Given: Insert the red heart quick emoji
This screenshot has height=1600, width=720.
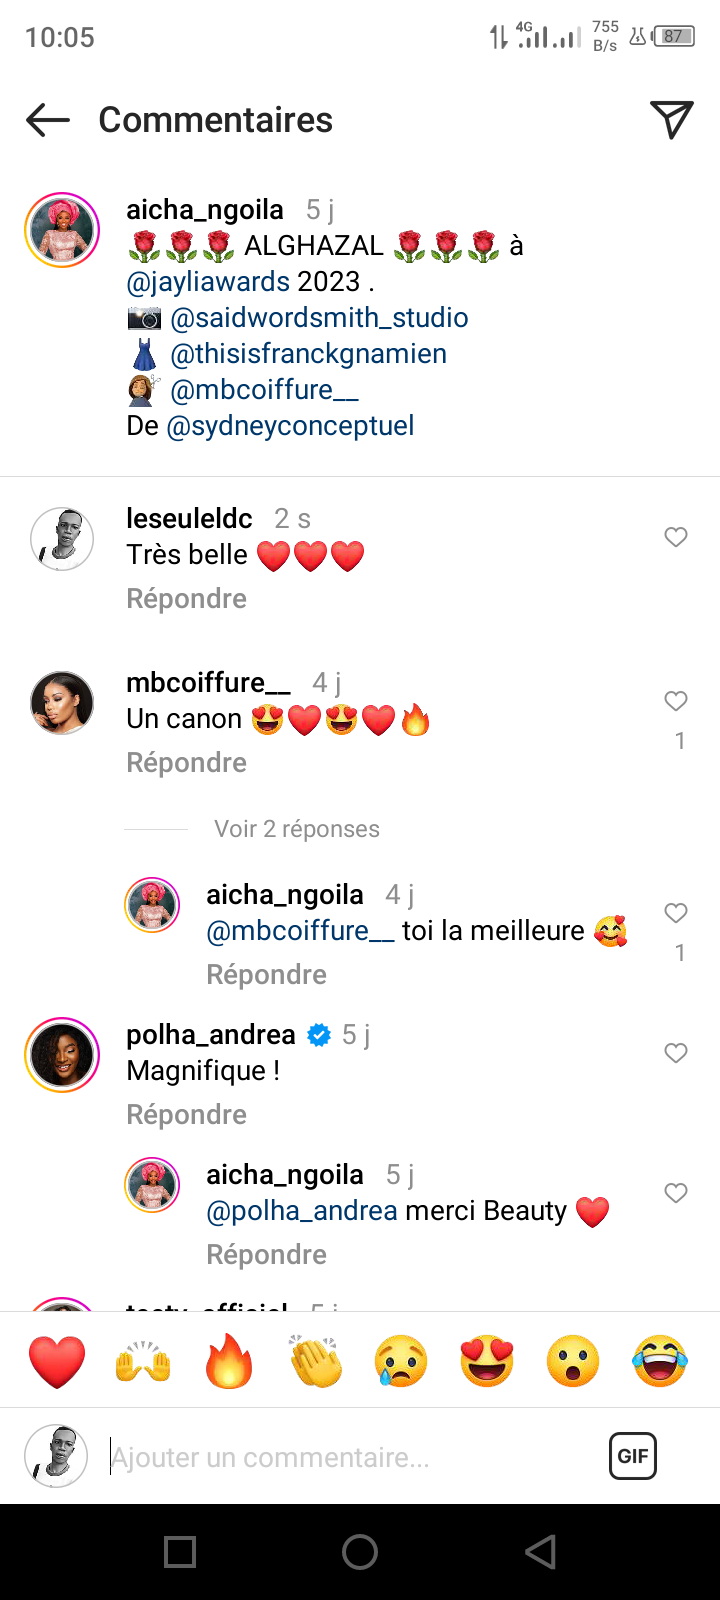Looking at the screenshot, I should click(57, 1361).
